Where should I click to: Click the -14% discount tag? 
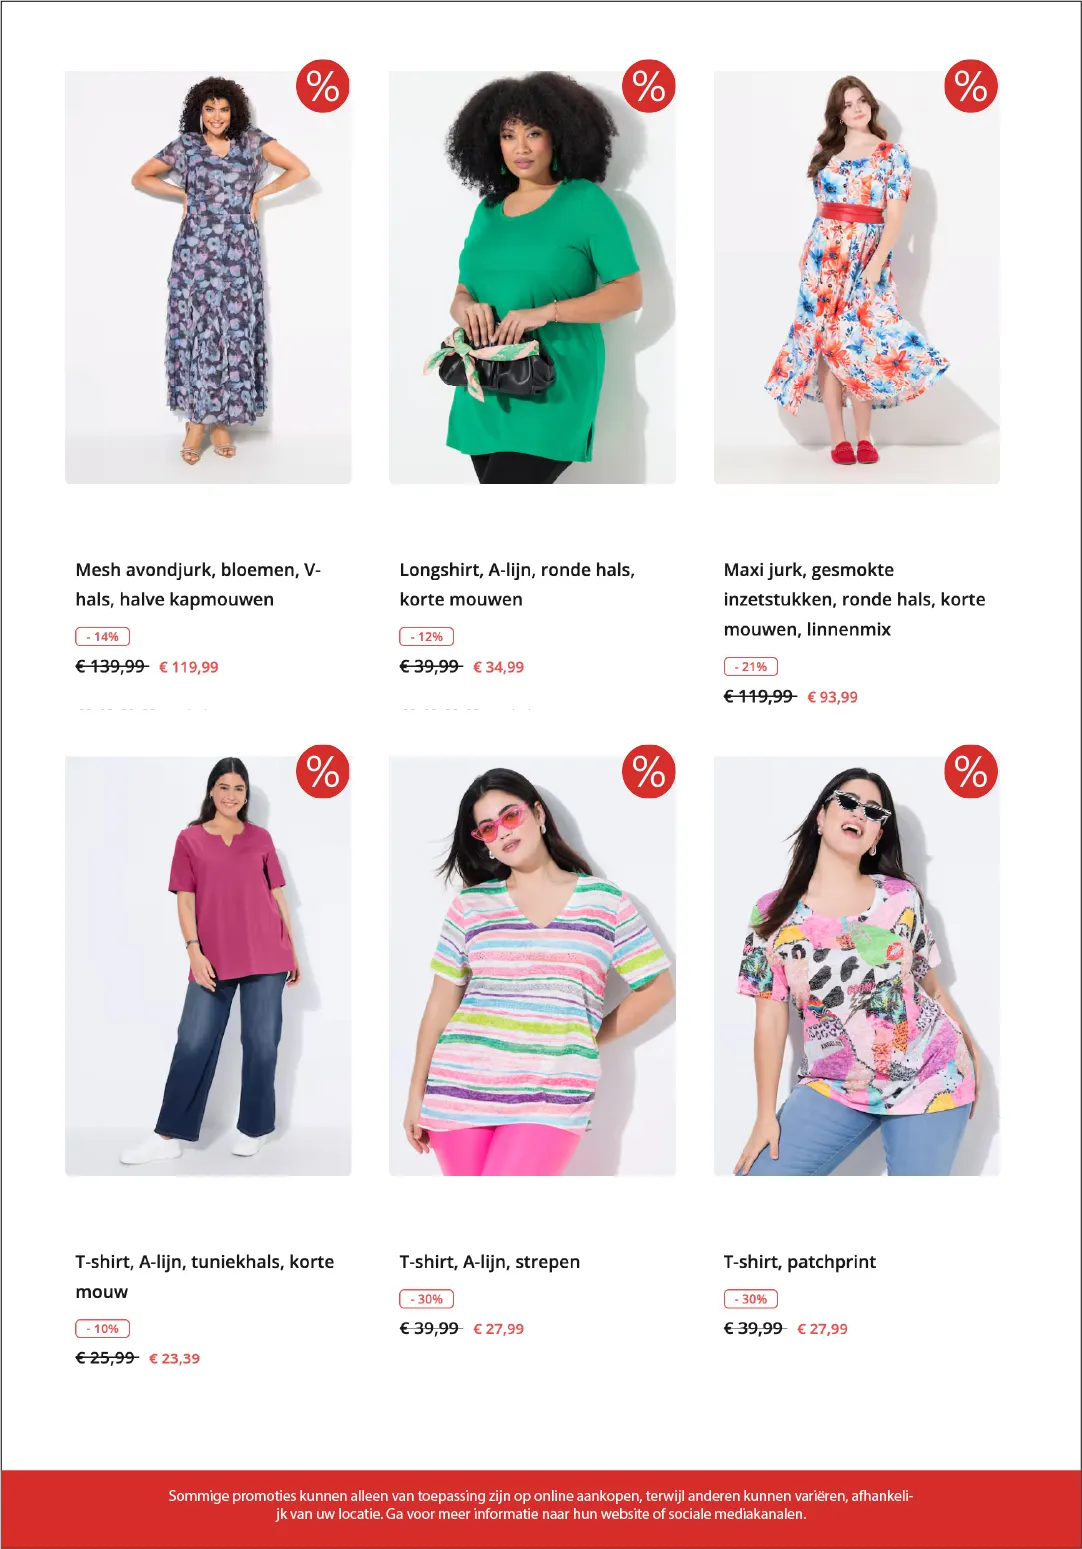(x=102, y=636)
